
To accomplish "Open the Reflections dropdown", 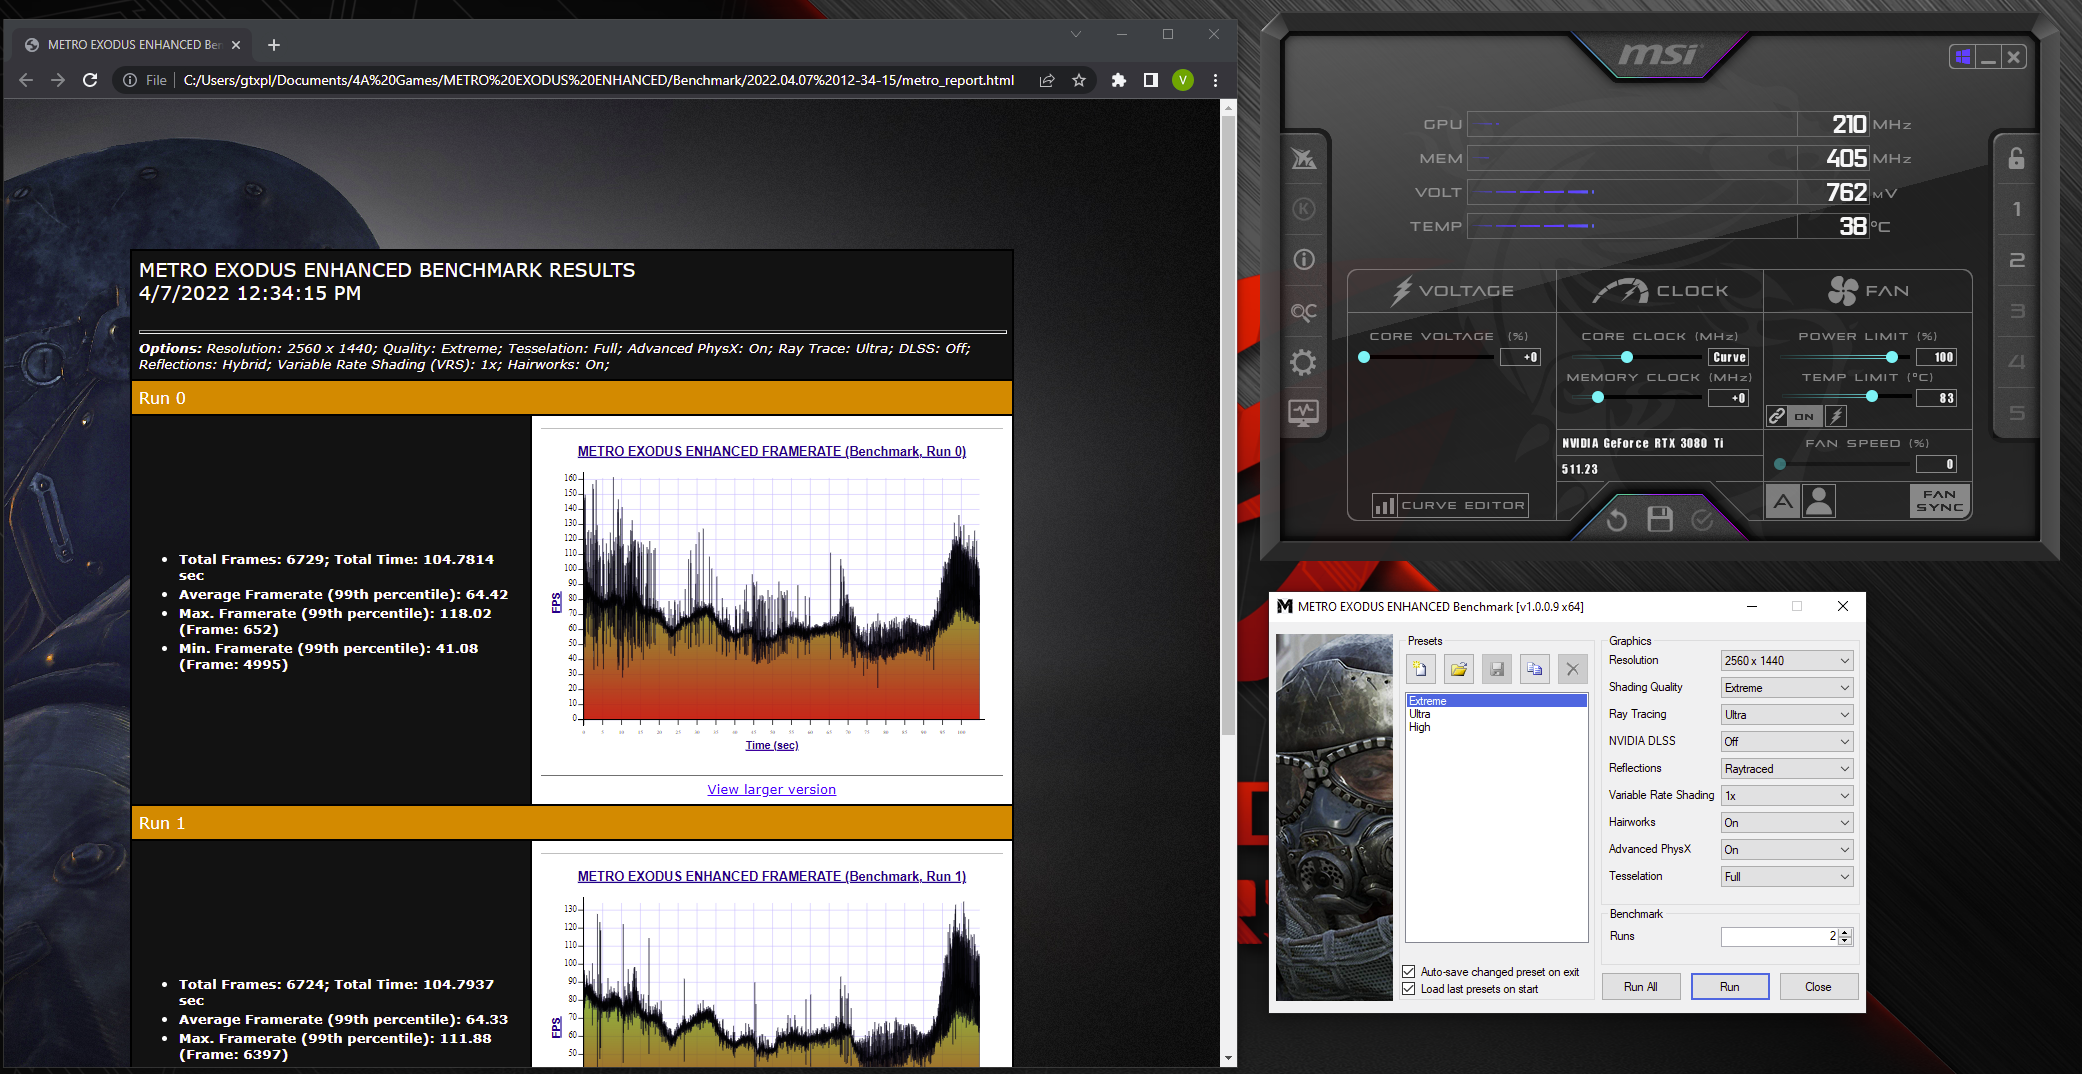I will coord(1787,769).
